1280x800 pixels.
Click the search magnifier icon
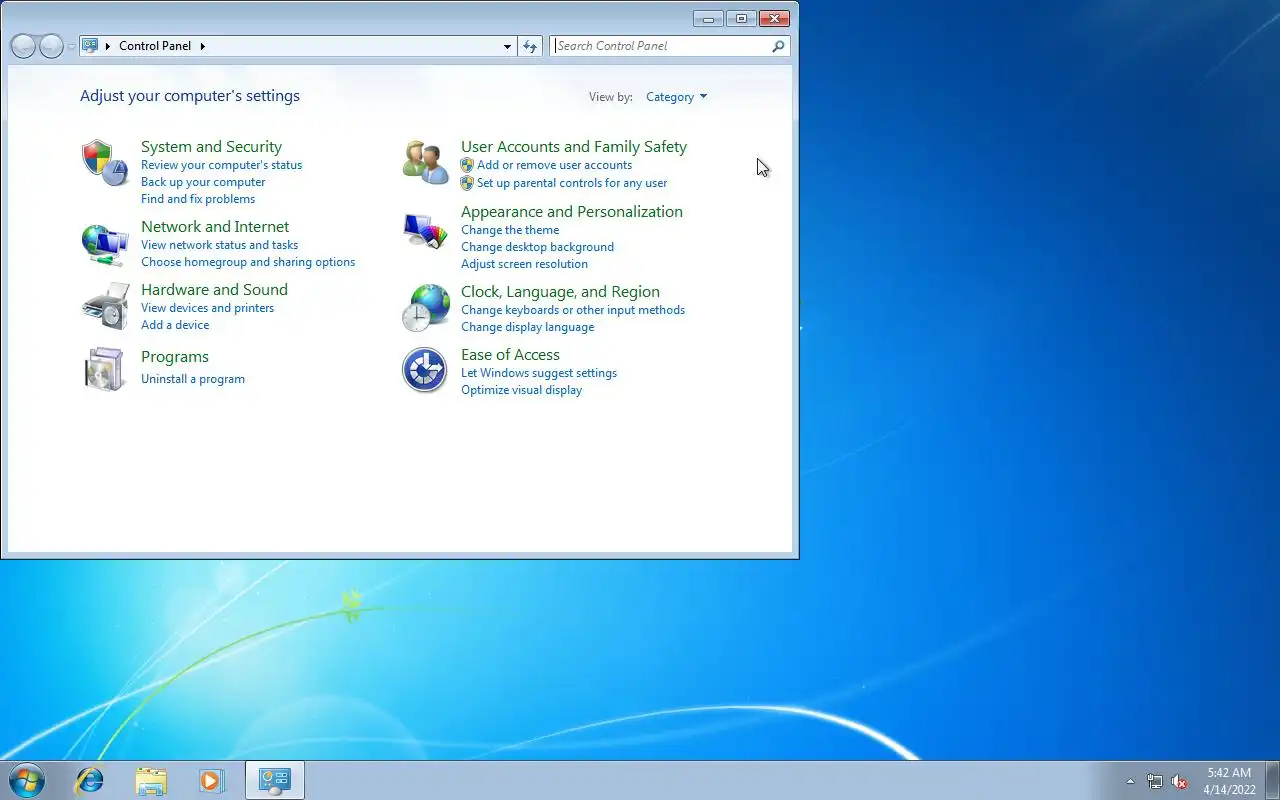pyautogui.click(x=778, y=46)
